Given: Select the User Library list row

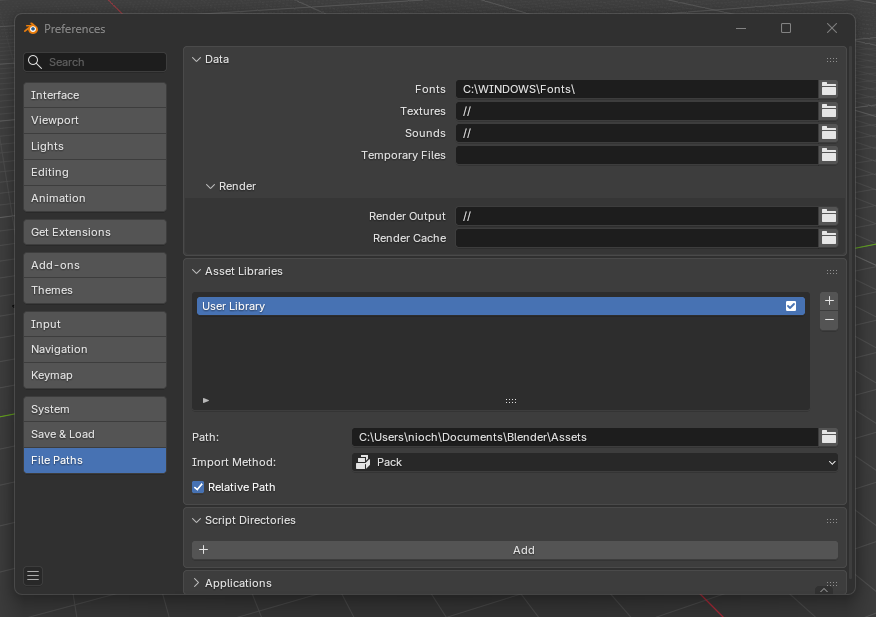Looking at the screenshot, I should (x=501, y=306).
